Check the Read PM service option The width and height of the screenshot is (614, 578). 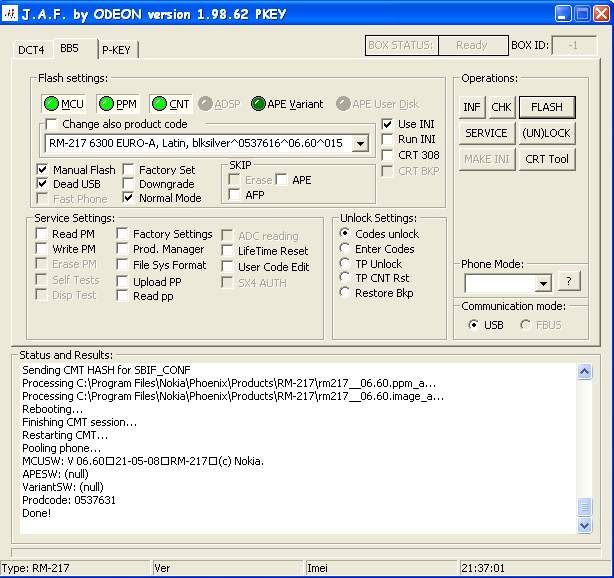[41, 233]
